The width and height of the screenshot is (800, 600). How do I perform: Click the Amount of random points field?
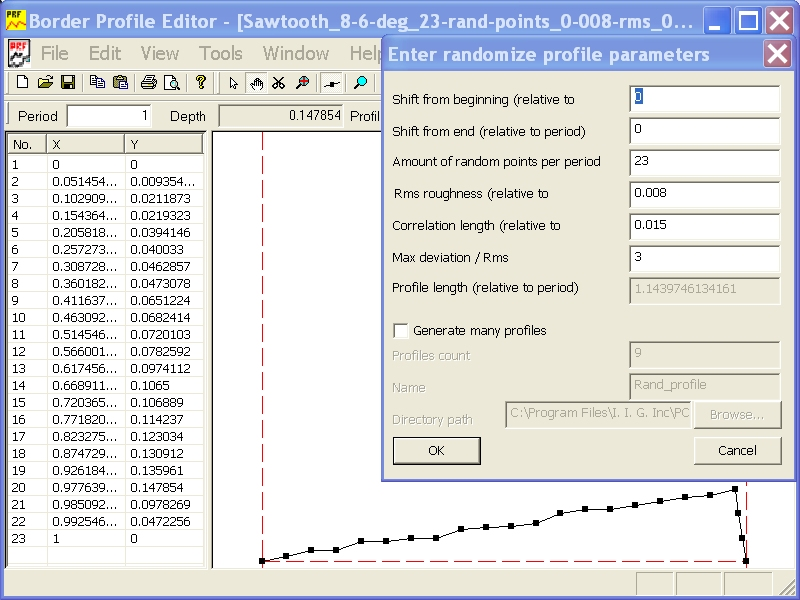(x=705, y=162)
